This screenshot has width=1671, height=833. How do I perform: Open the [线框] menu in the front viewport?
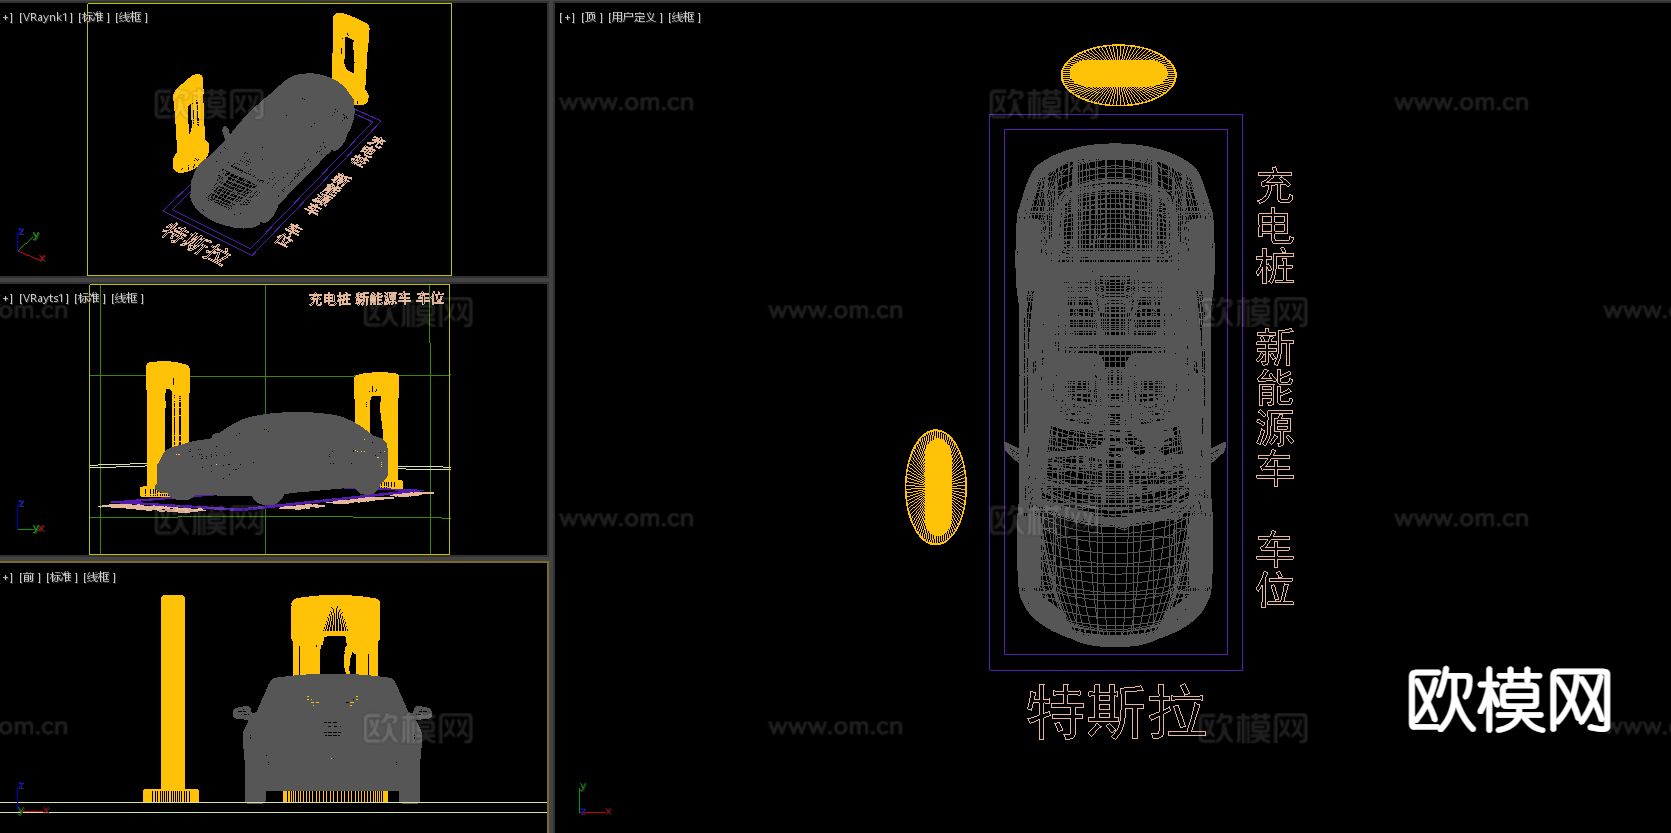100,577
